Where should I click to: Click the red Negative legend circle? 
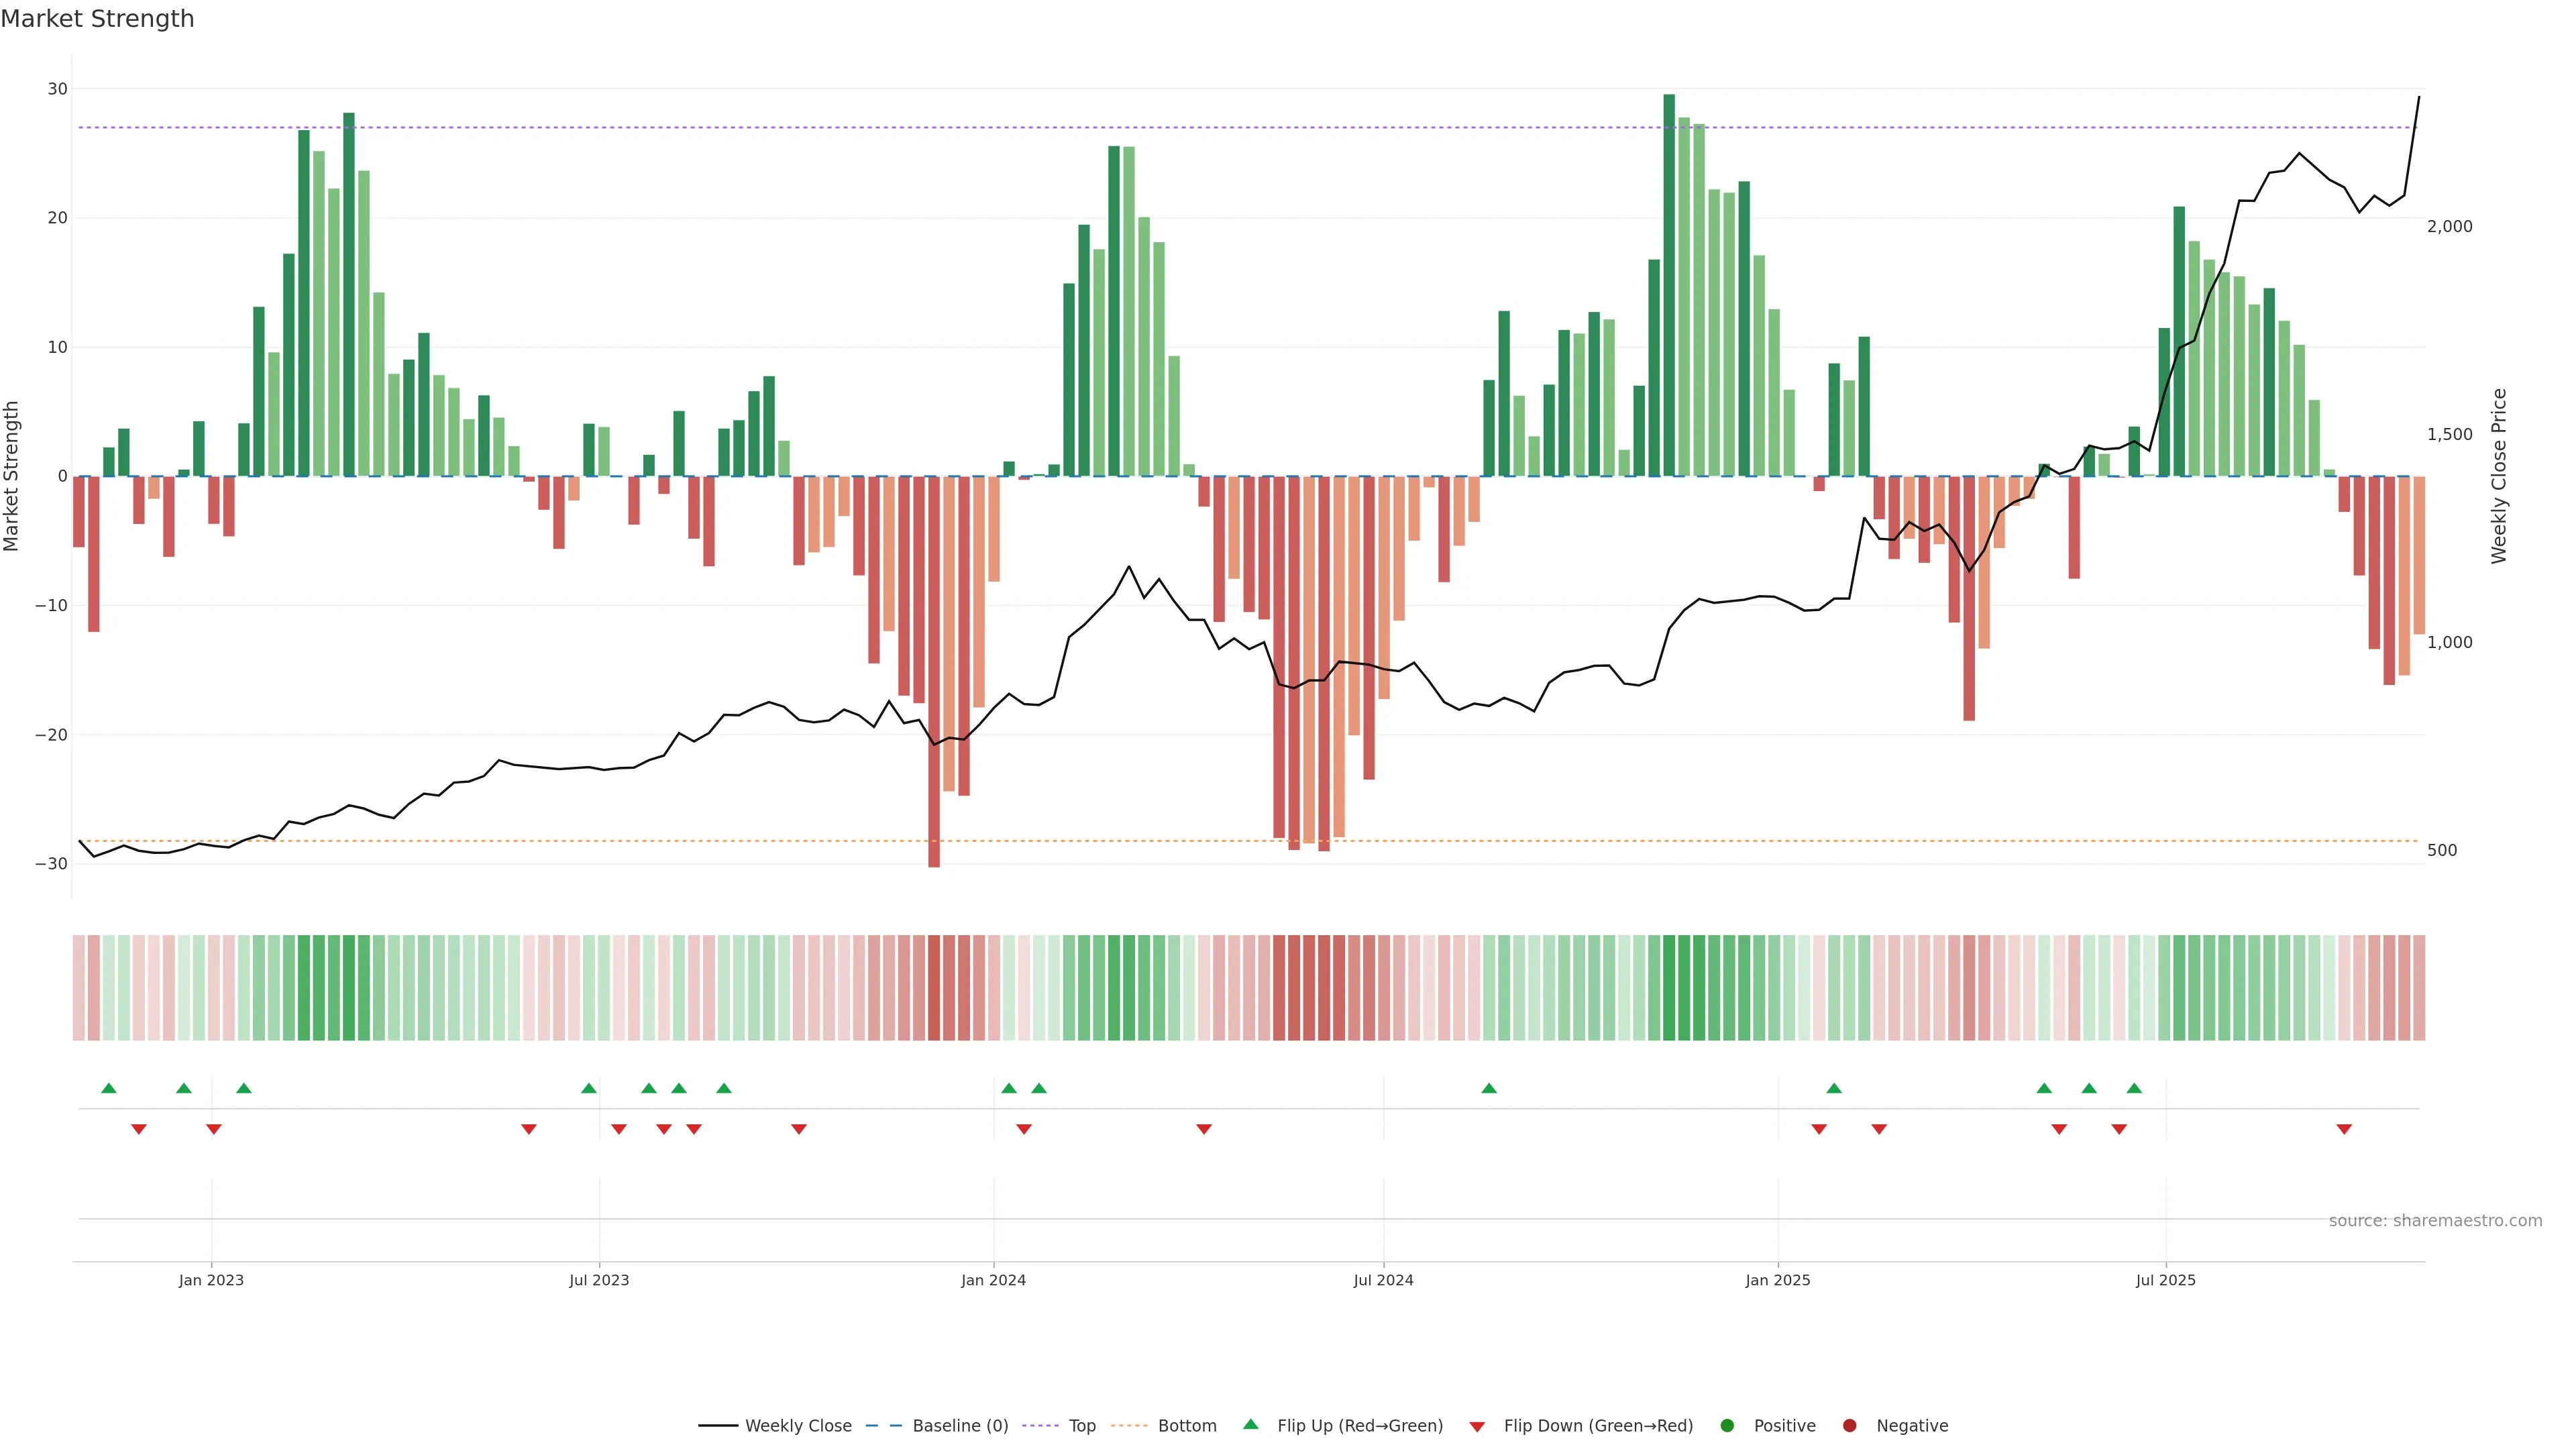coord(1849,1426)
